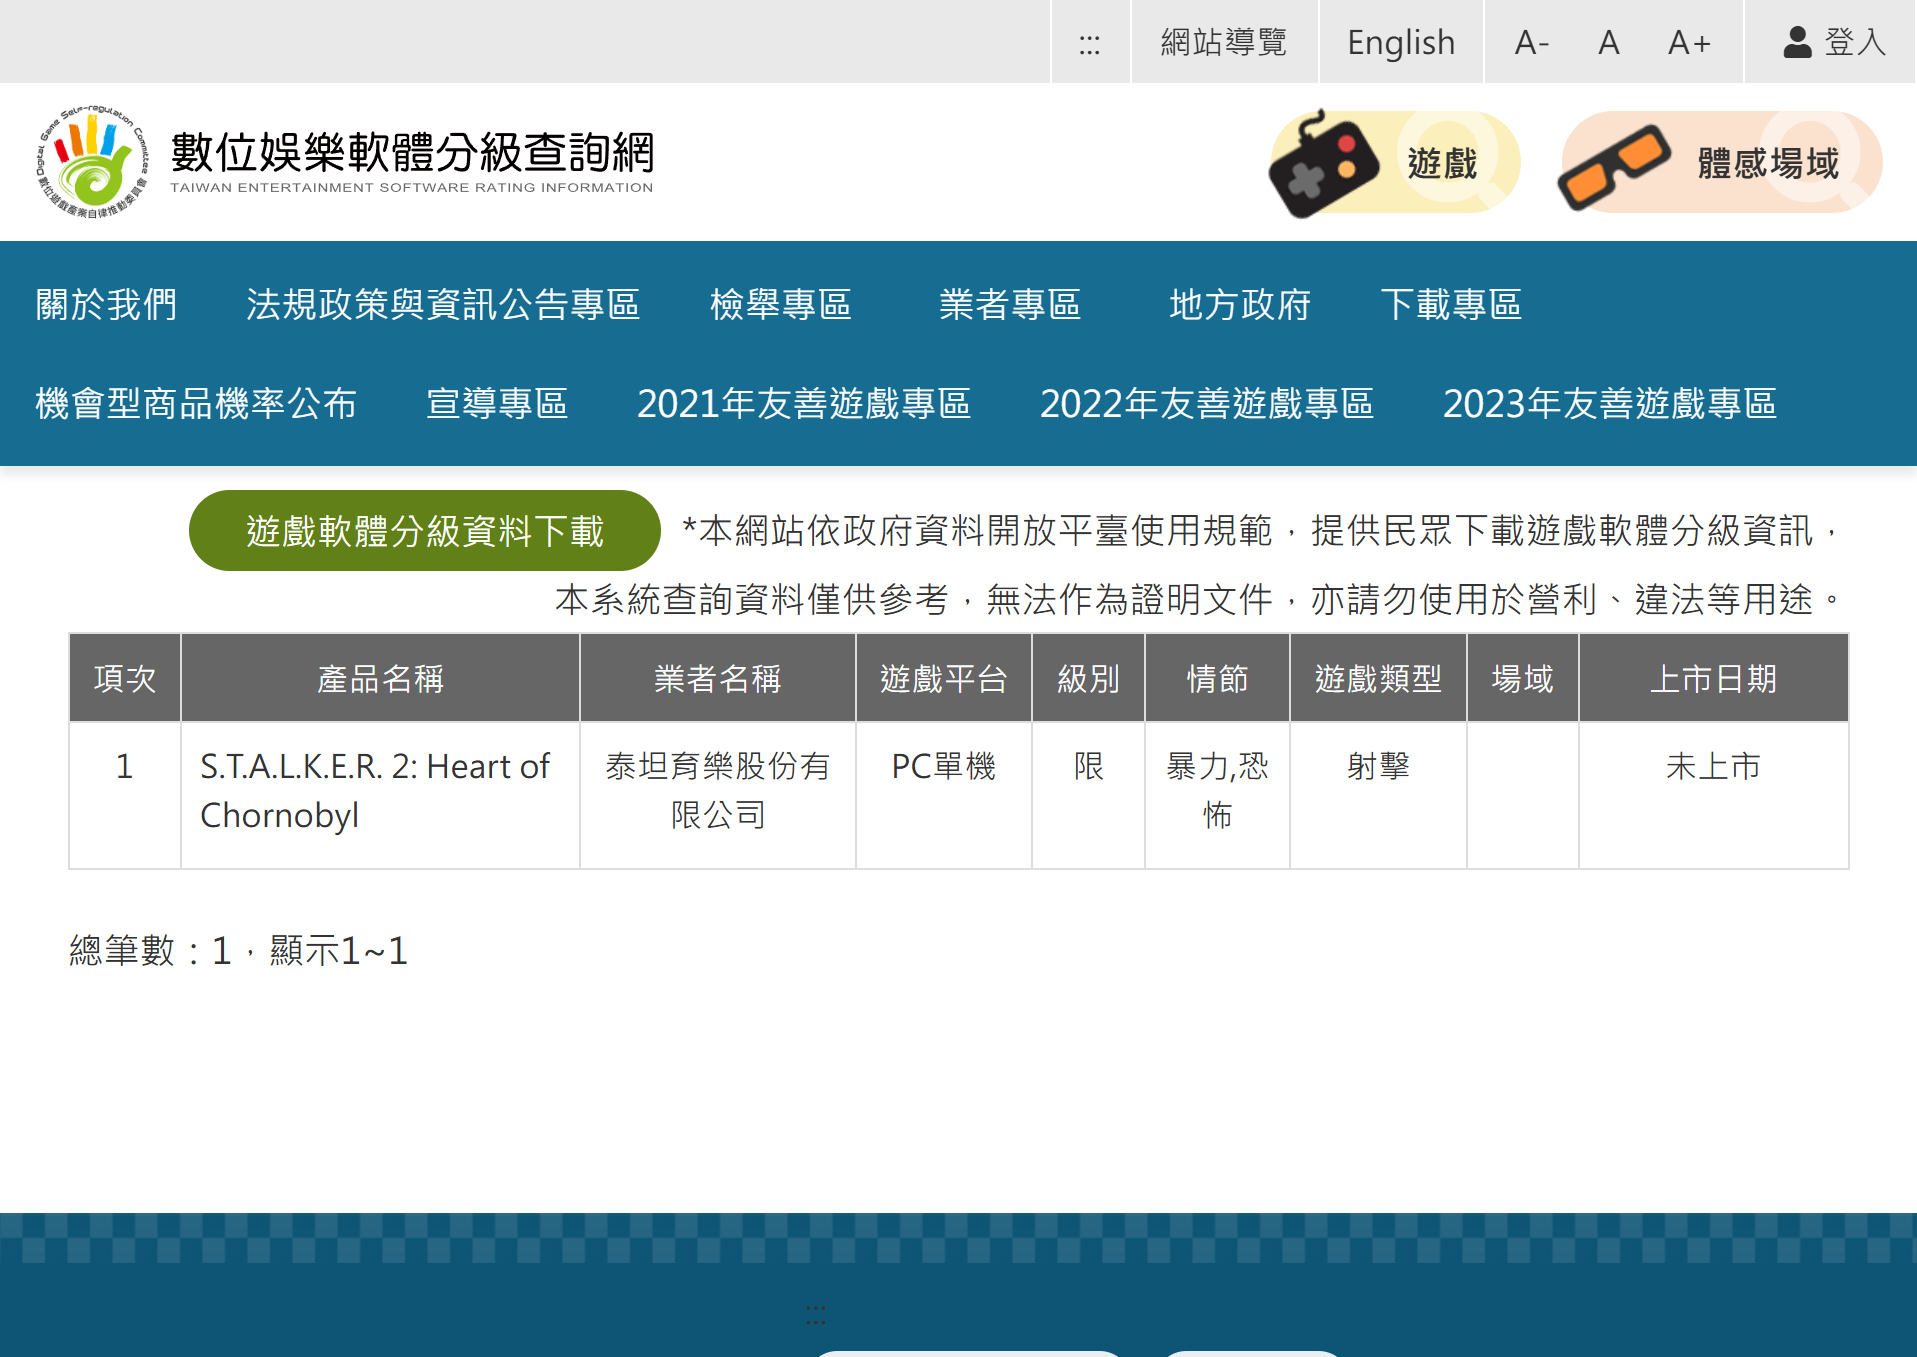This screenshot has height=1357, width=1917.
Task: Click the 登入 person login icon
Action: coord(1797,42)
